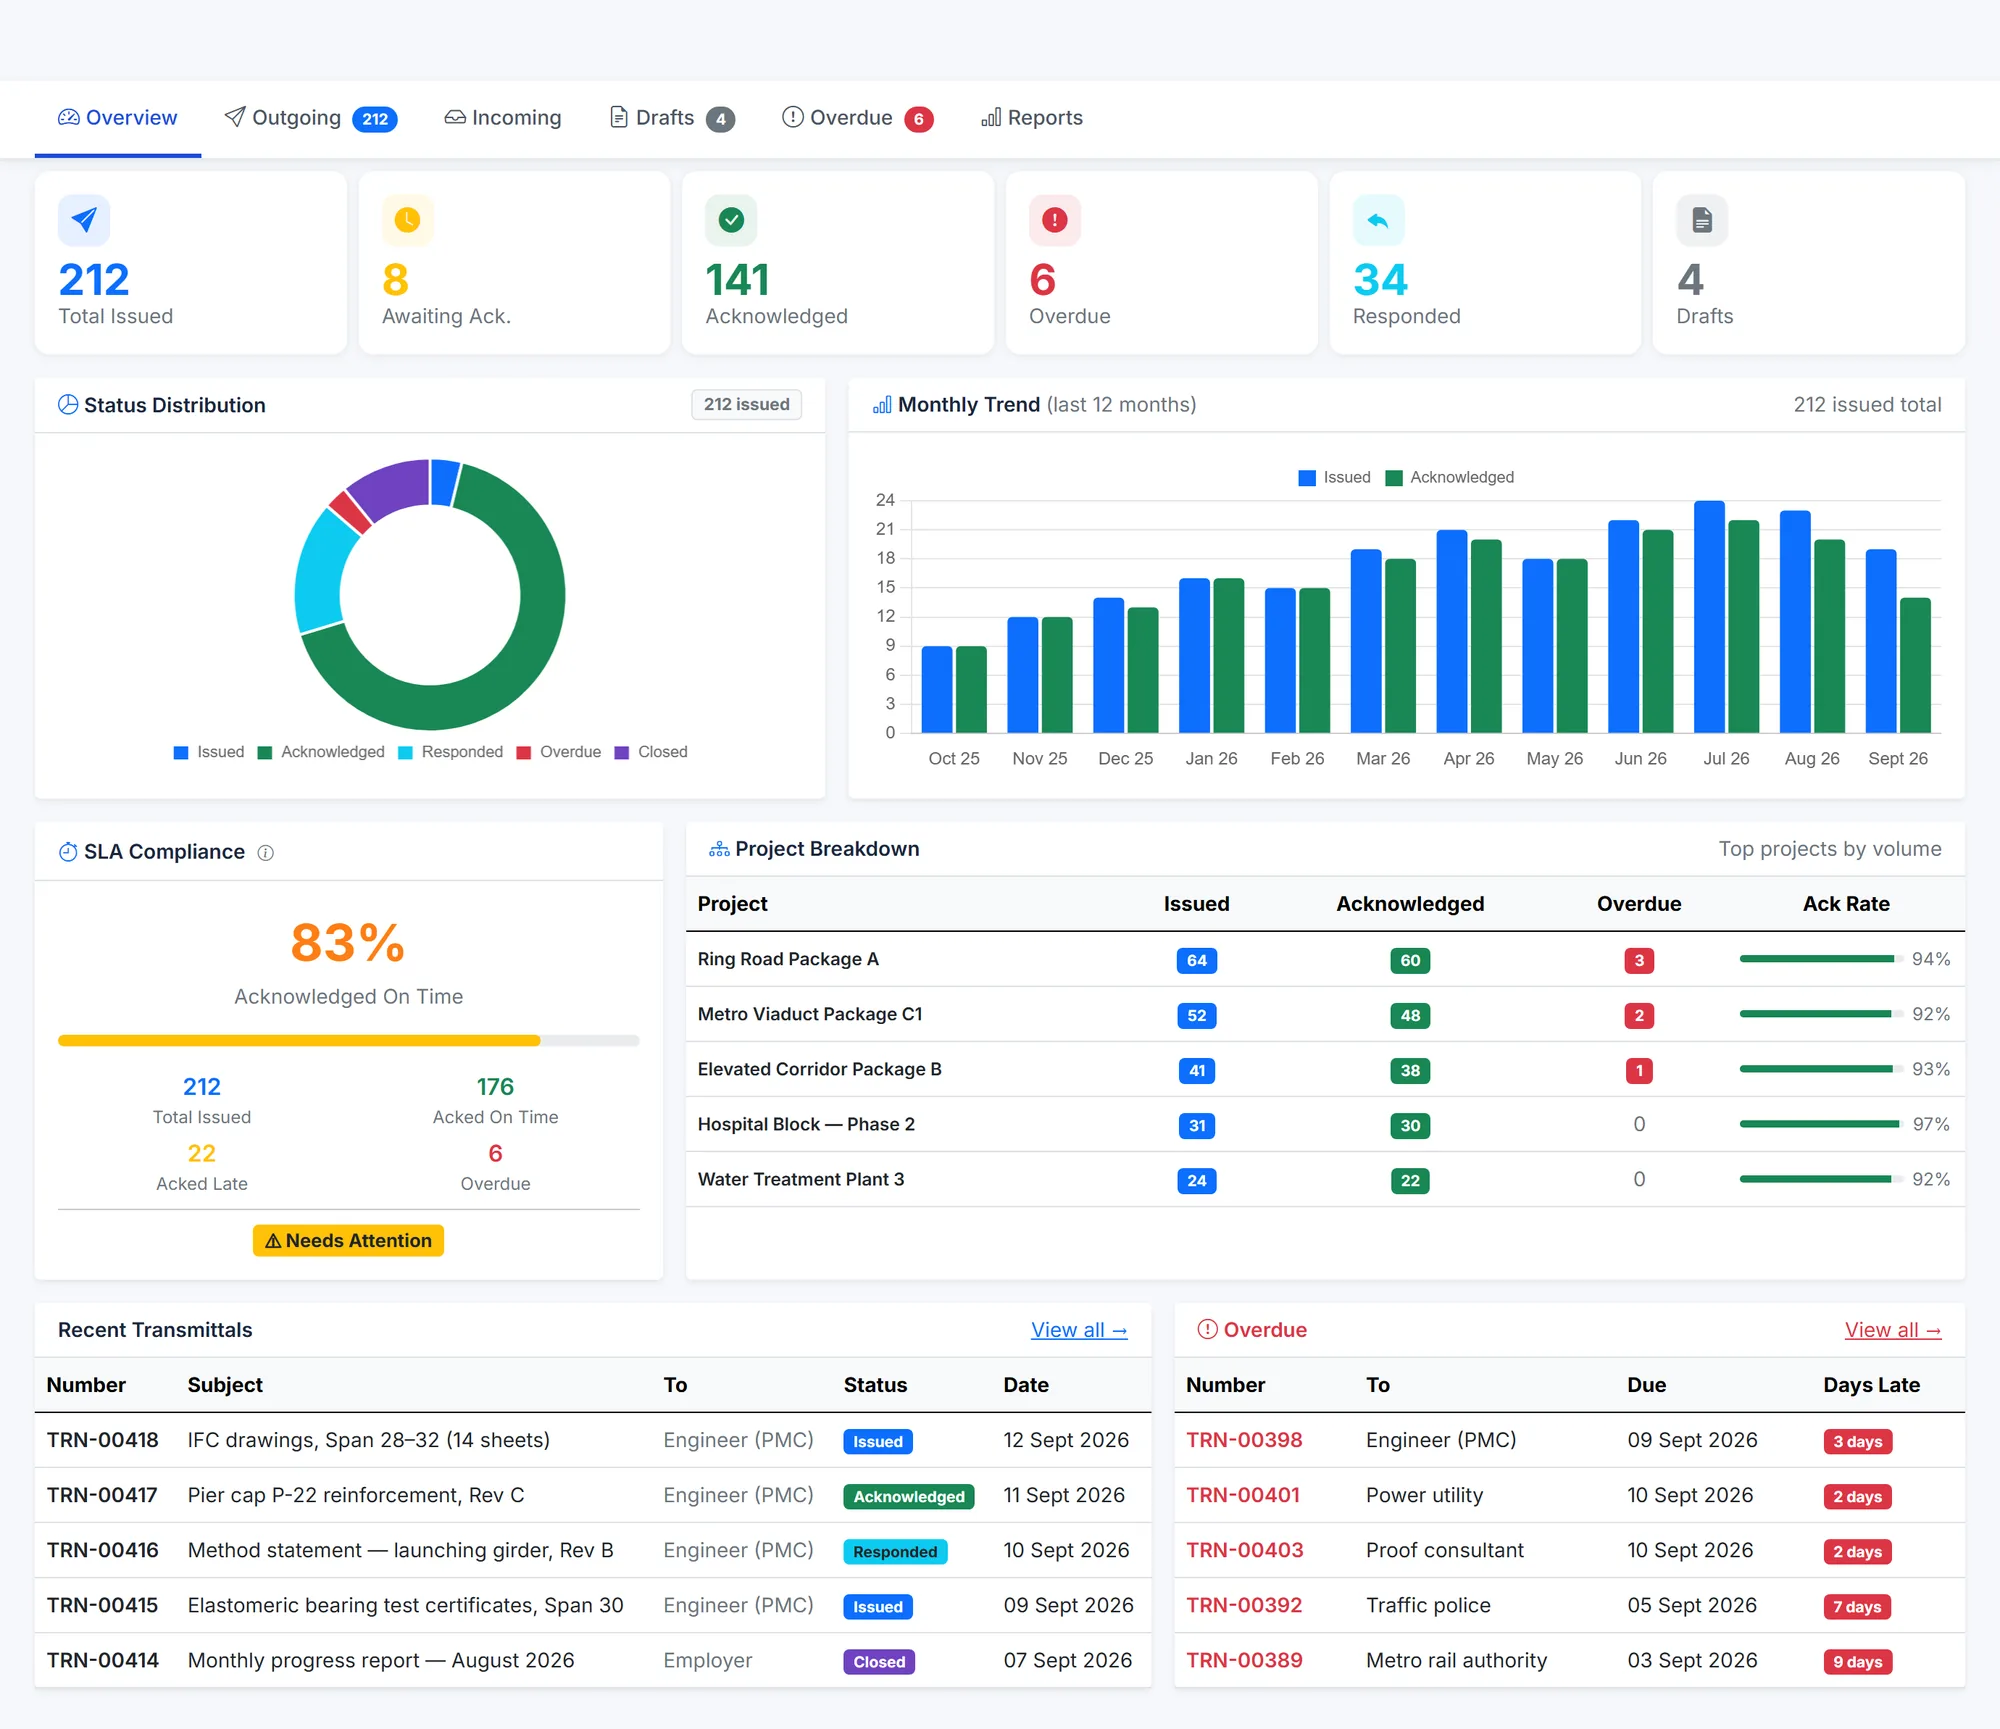Click Metro Viaduct Package C1 project row
2000x1729 pixels.
pyautogui.click(x=1325, y=1014)
